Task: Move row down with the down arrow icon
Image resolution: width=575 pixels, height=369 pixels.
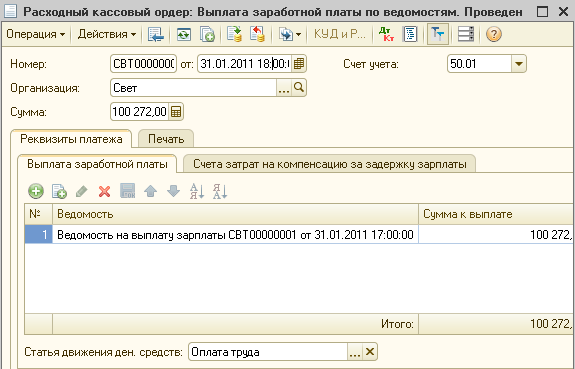Action: [x=173, y=191]
